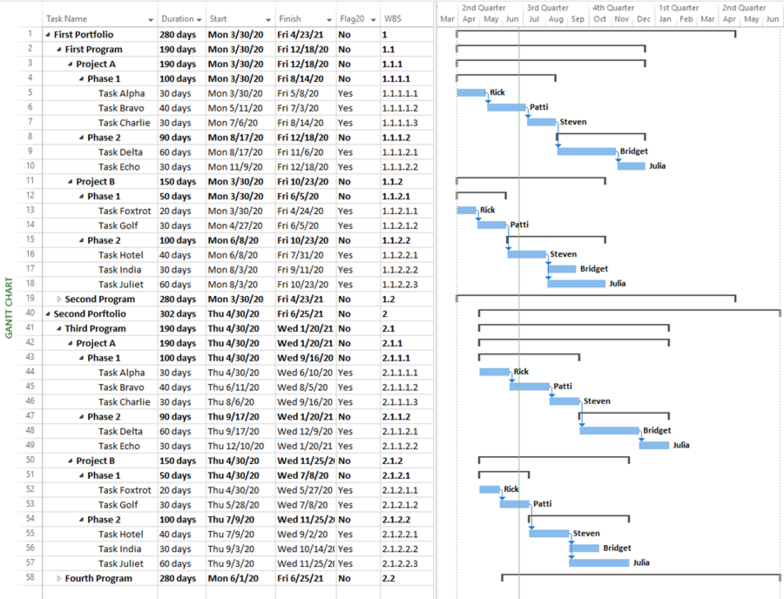Open the Task Name column filter dropdown
The height and width of the screenshot is (599, 784).
tap(150, 20)
